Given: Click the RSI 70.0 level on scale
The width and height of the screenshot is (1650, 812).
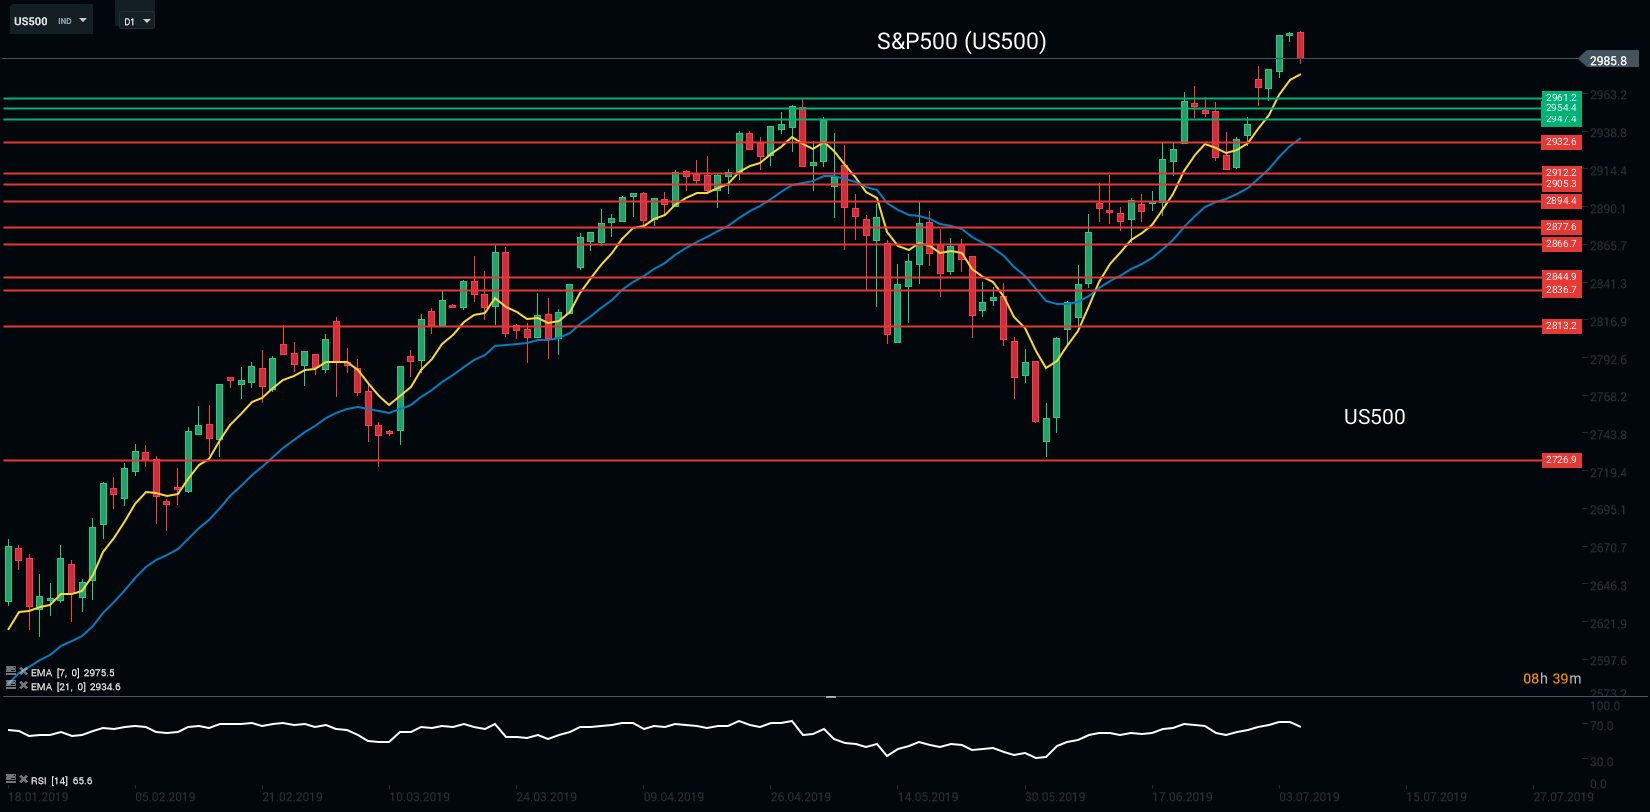Looking at the screenshot, I should [1602, 726].
